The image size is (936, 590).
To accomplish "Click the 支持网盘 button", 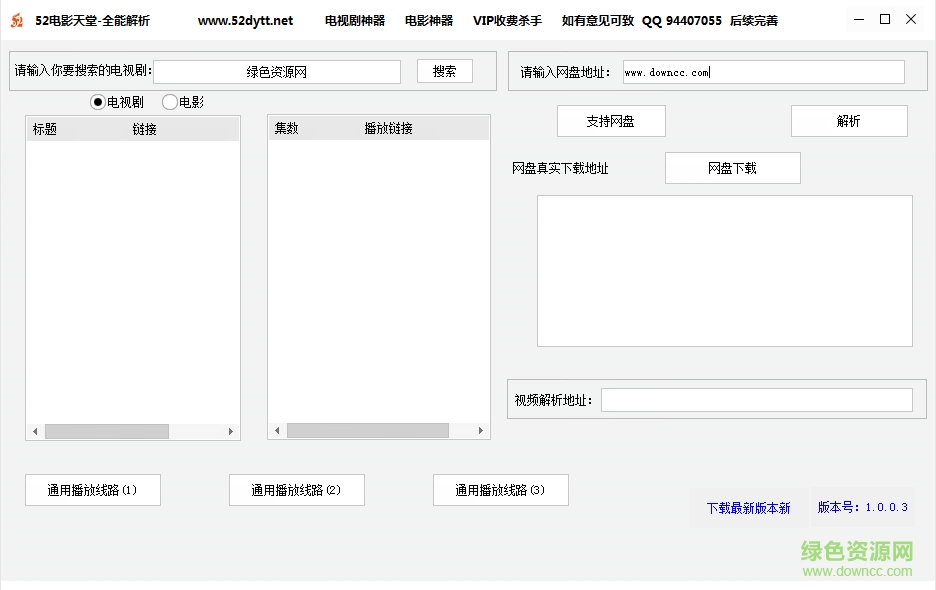I will coord(610,120).
